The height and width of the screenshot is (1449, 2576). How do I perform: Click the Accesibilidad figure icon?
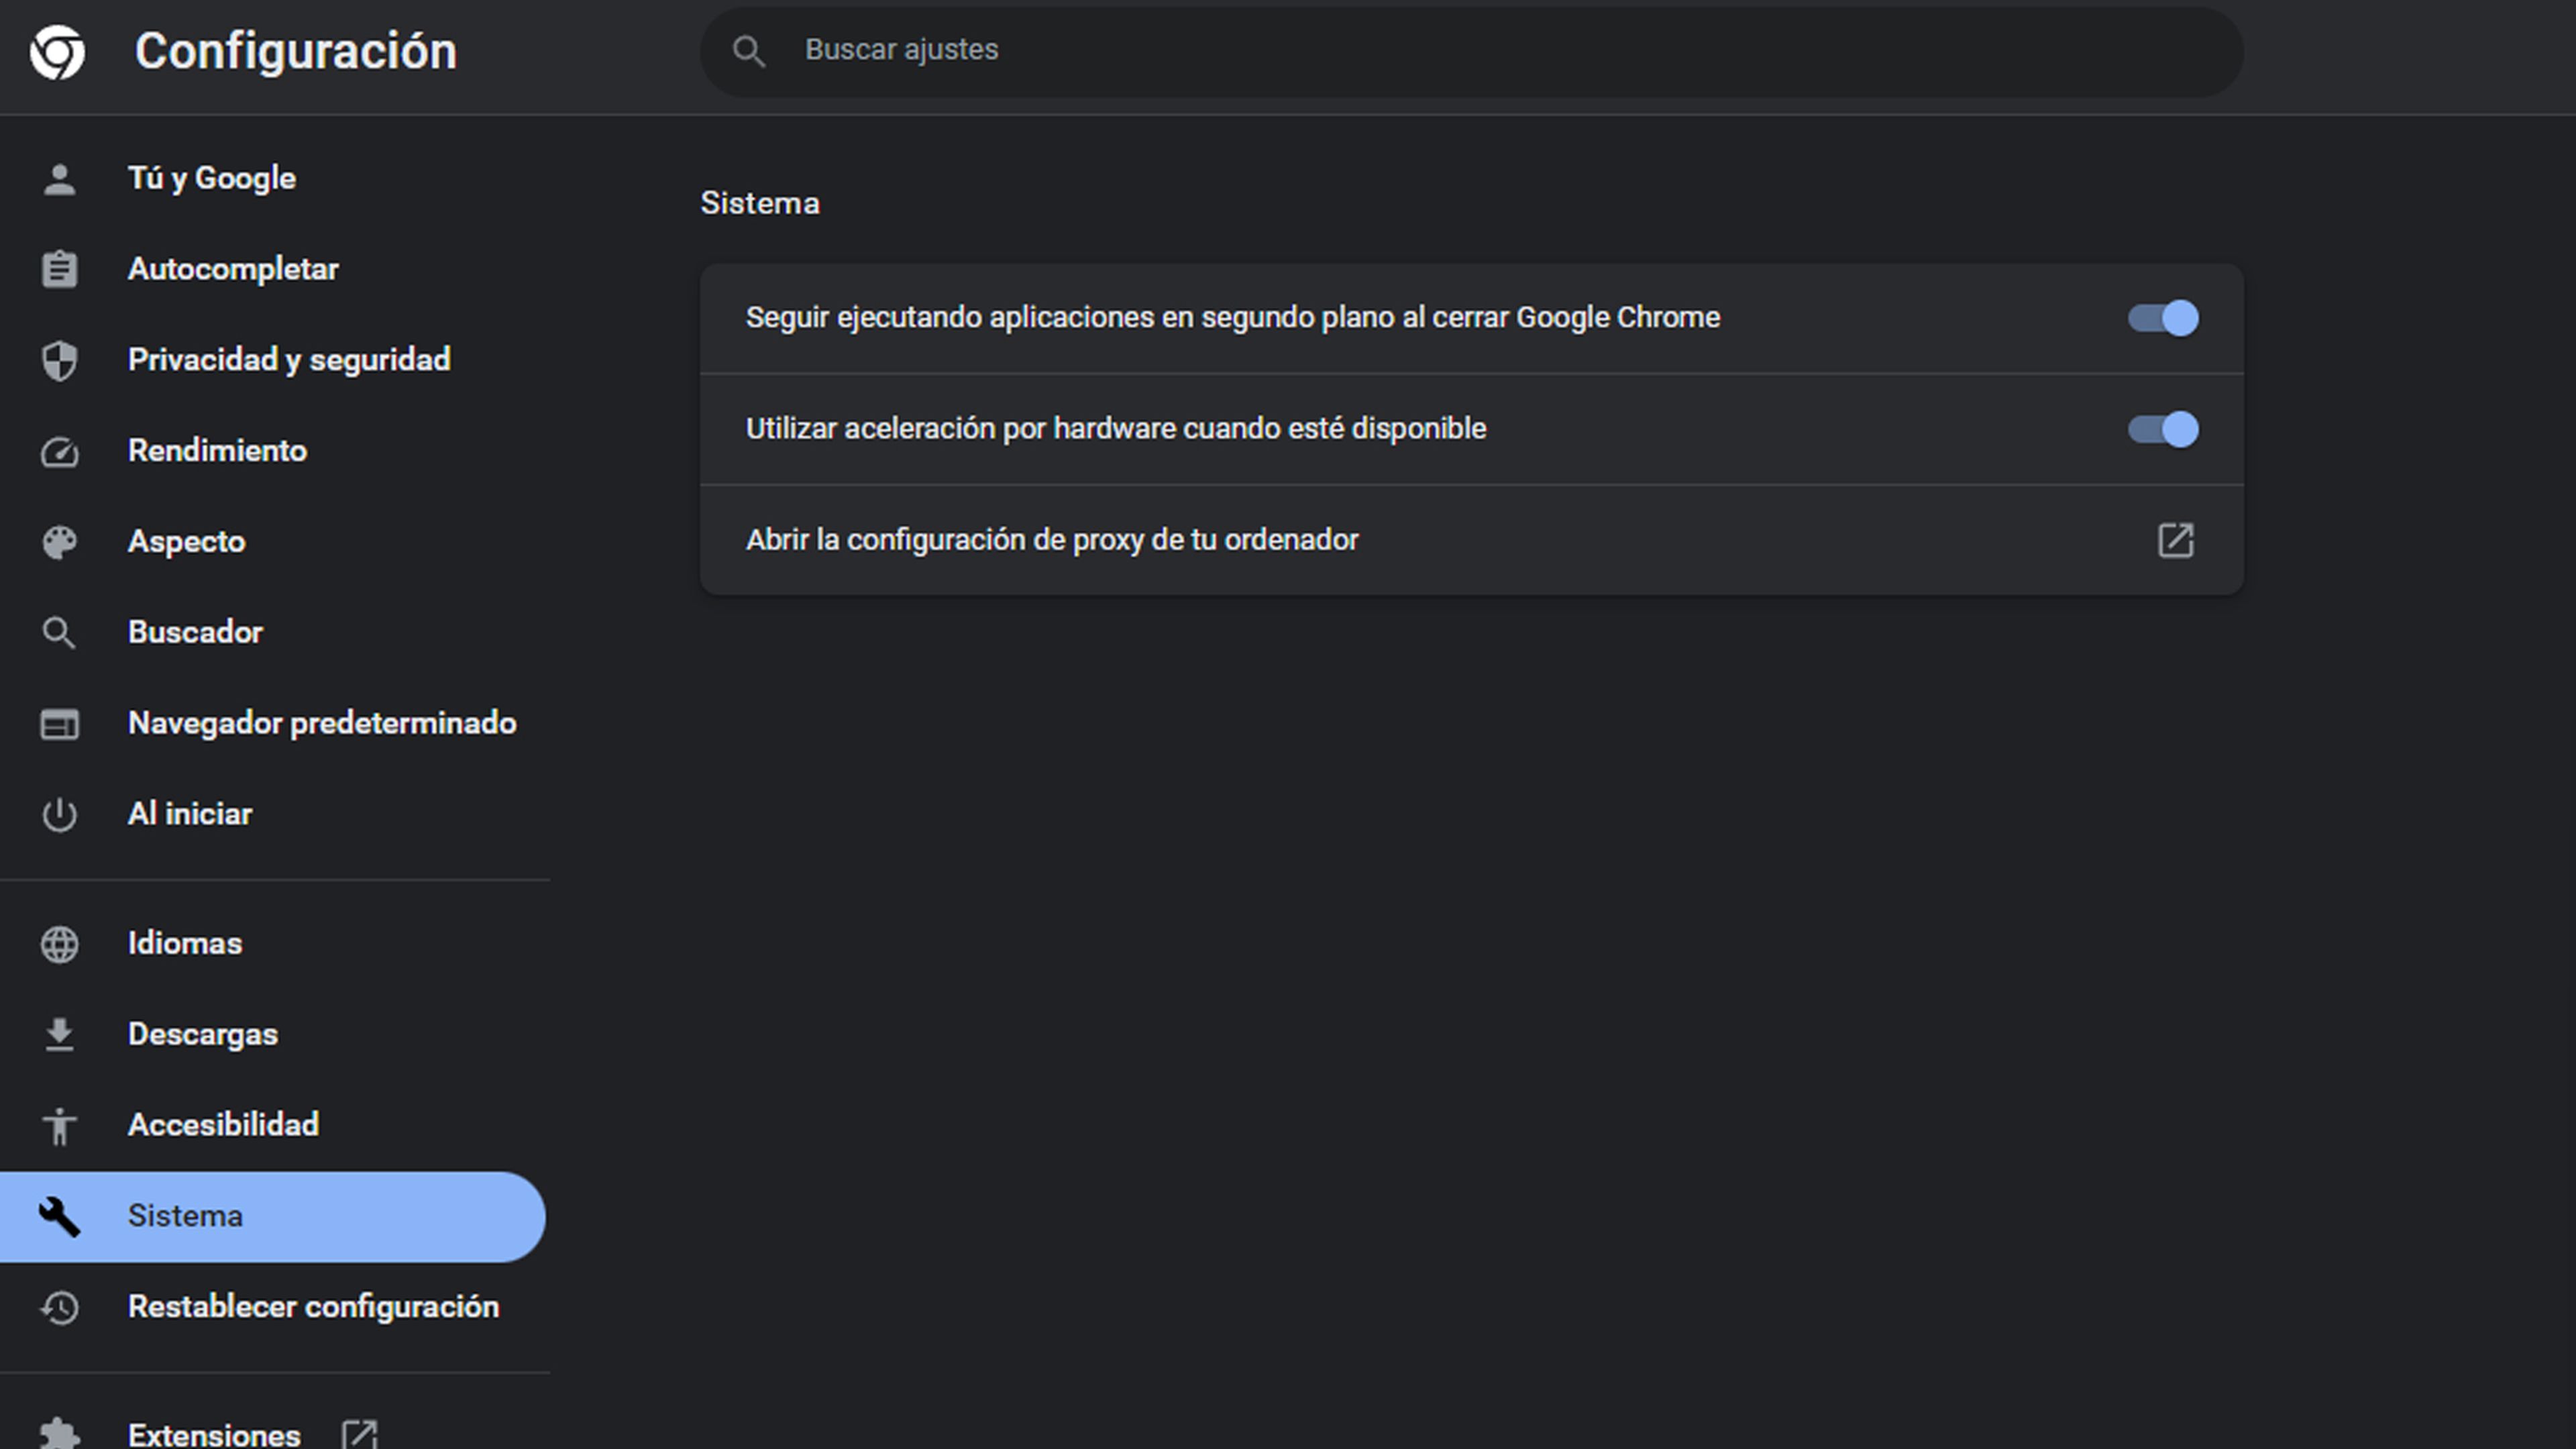coord(59,1126)
